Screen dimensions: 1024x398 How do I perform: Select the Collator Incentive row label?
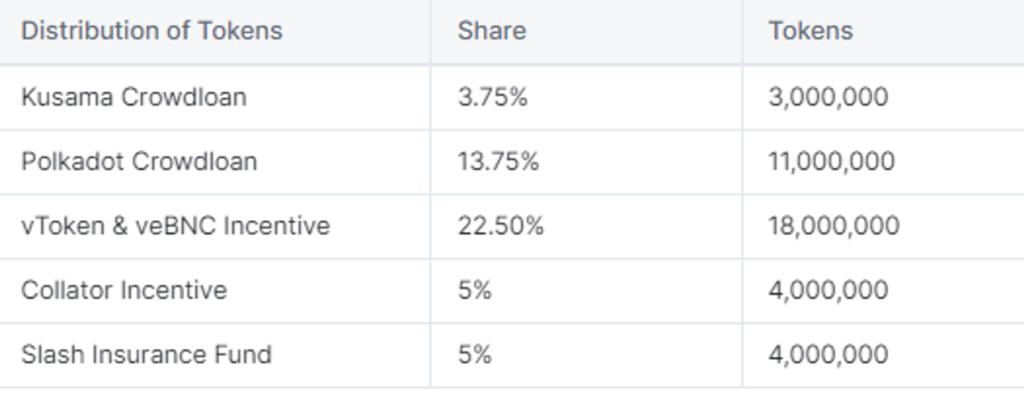124,290
